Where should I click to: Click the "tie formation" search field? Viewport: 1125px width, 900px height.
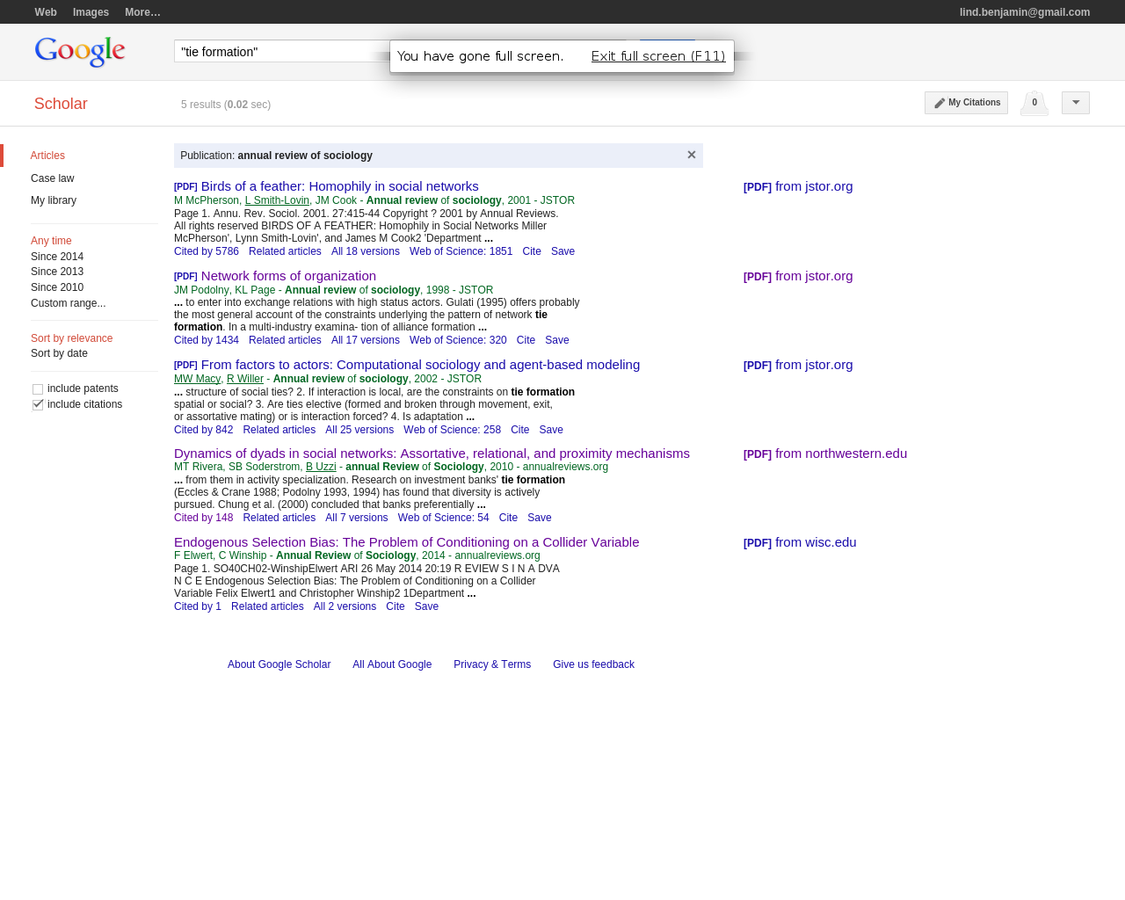coord(281,52)
